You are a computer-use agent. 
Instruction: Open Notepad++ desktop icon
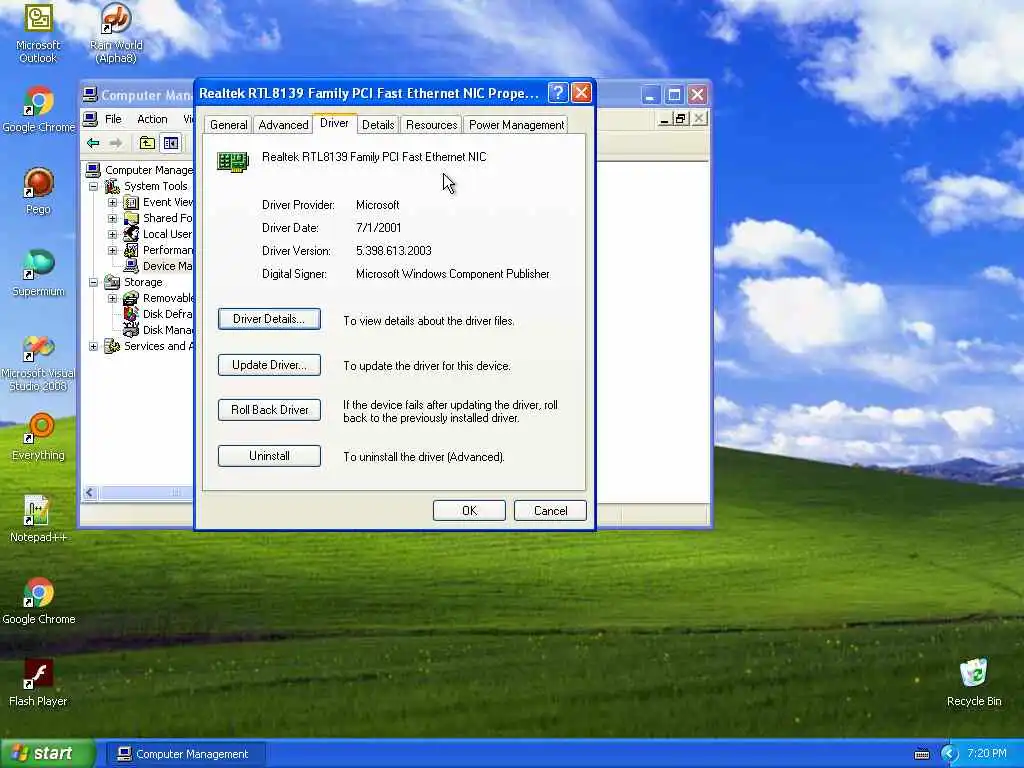[38, 519]
